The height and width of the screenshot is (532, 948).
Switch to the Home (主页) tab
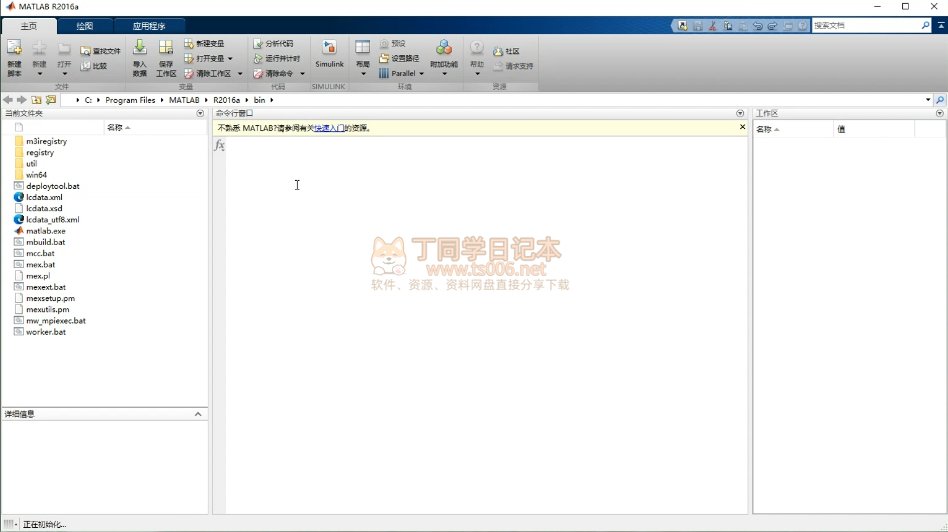coord(28,26)
